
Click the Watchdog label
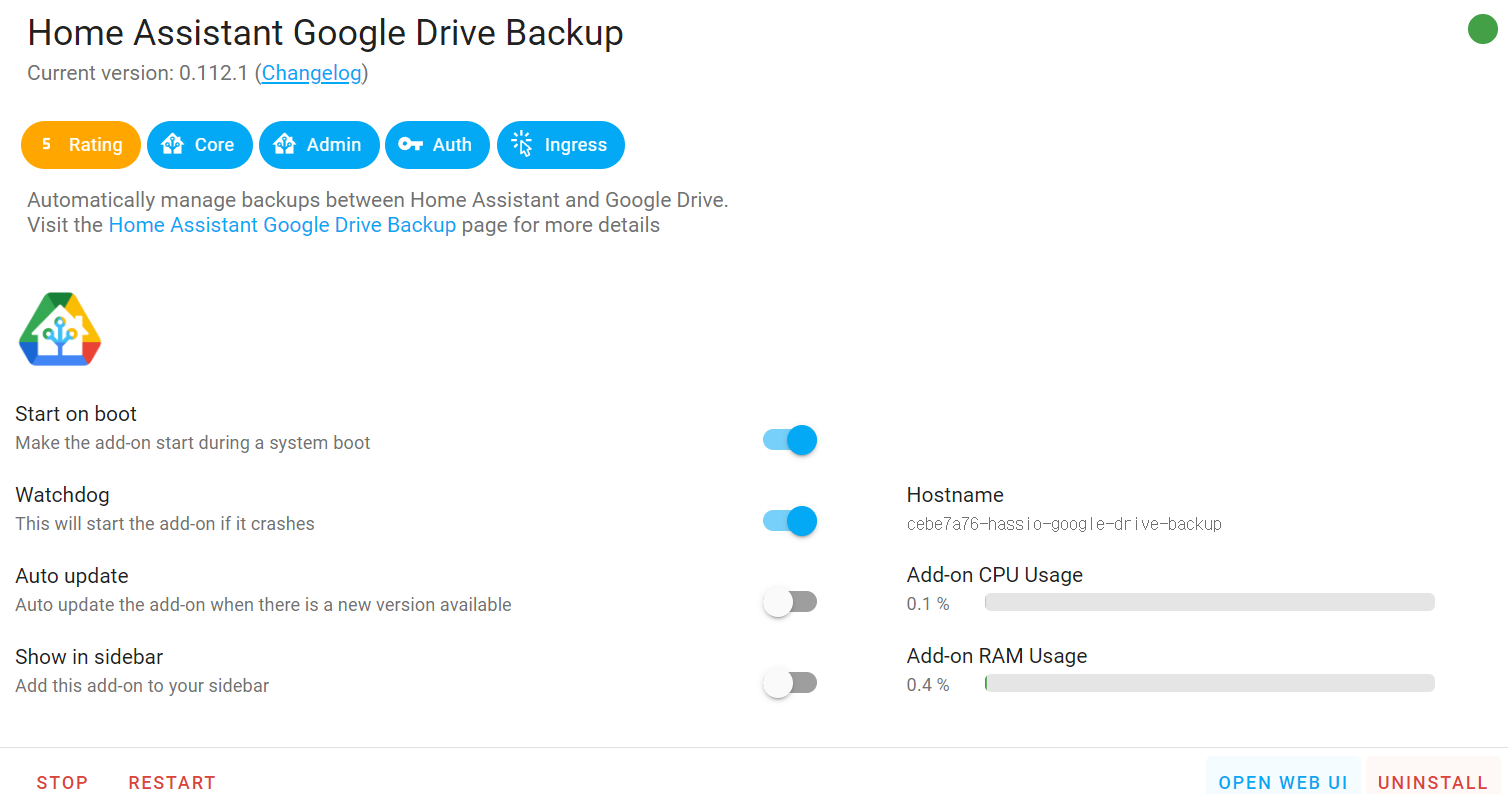click(x=62, y=495)
